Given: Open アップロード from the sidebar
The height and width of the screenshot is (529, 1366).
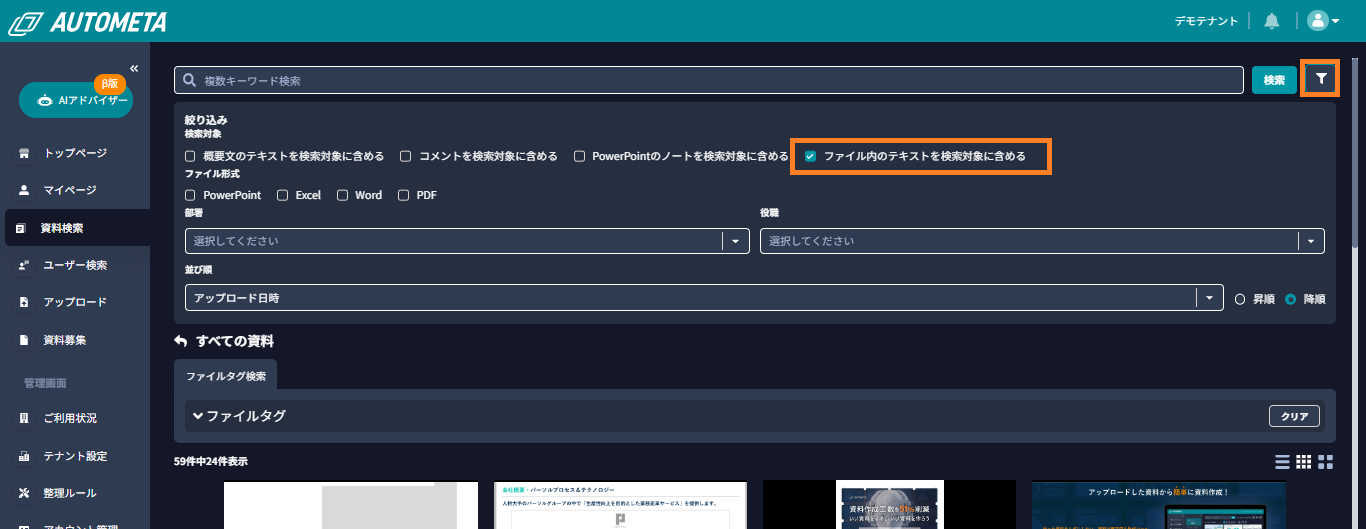Looking at the screenshot, I should (74, 302).
